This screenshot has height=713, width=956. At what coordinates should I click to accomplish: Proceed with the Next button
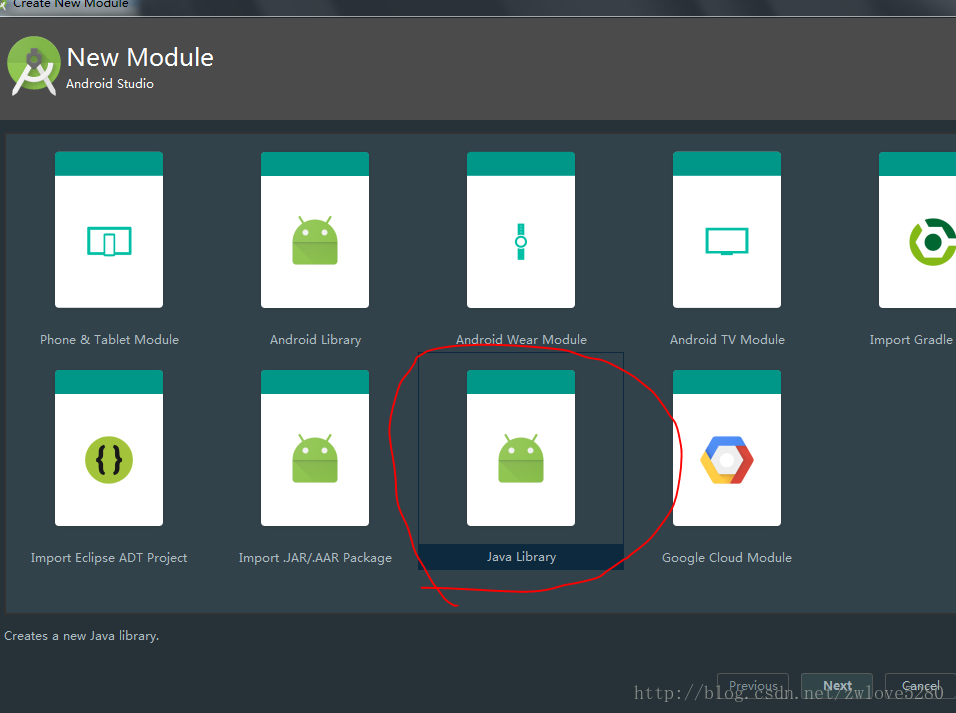tap(837, 686)
